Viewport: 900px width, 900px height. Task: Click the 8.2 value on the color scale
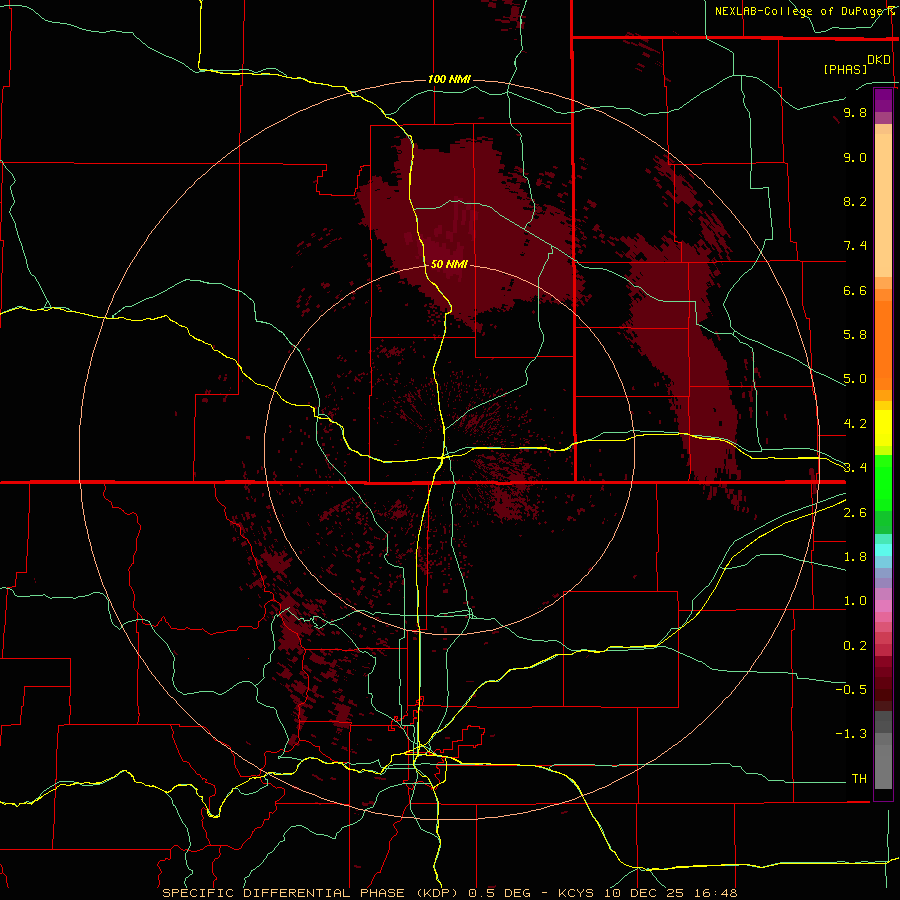click(x=855, y=201)
